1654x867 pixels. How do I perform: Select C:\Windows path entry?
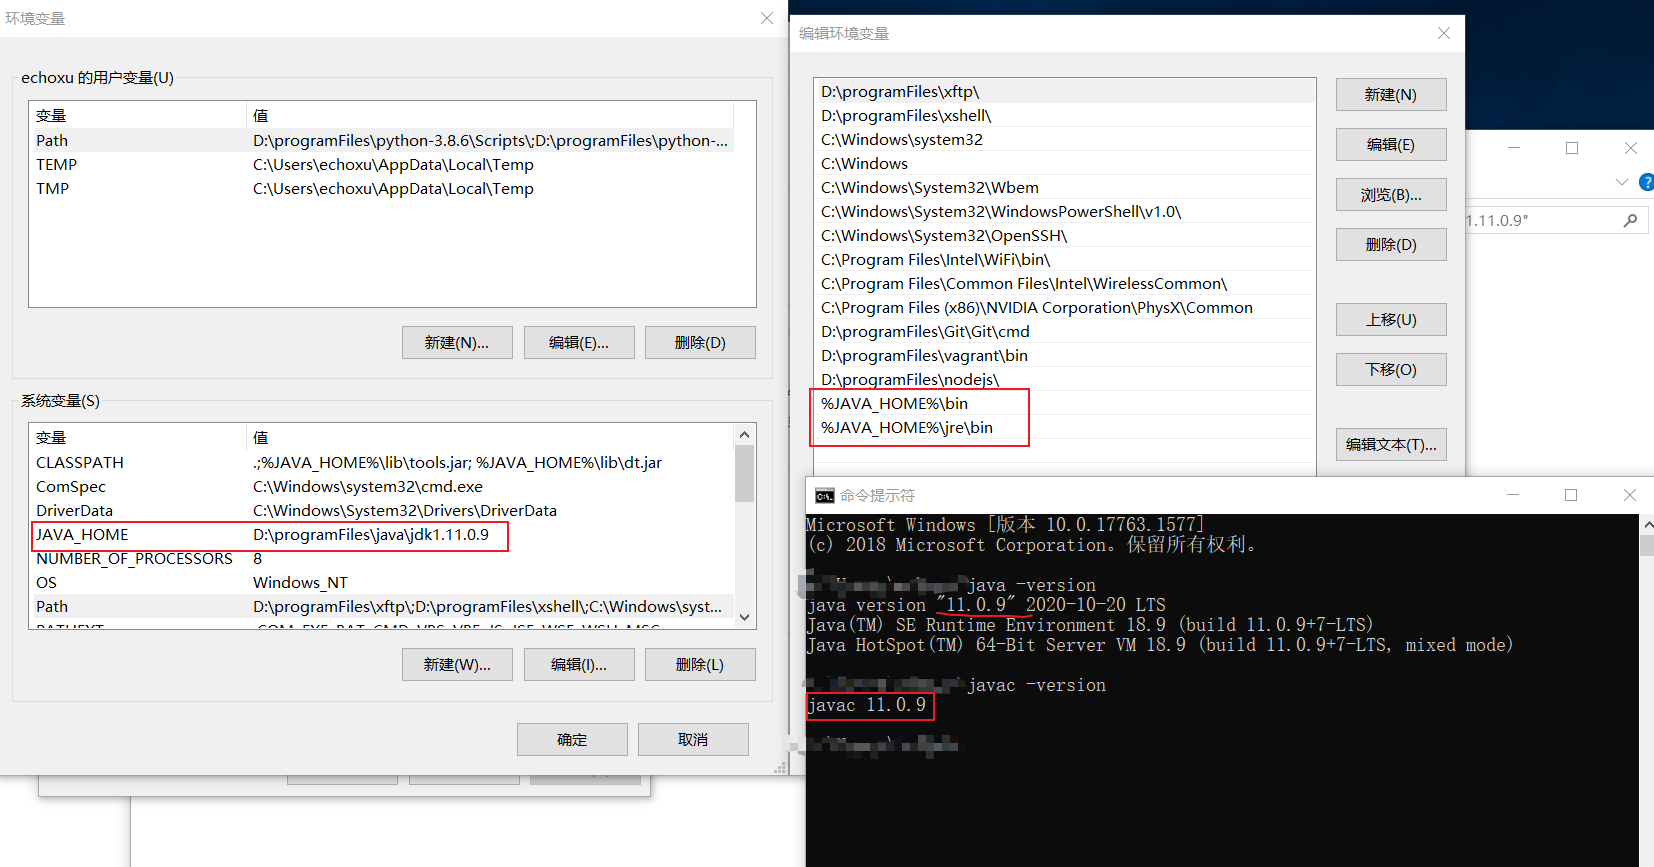coord(1065,164)
